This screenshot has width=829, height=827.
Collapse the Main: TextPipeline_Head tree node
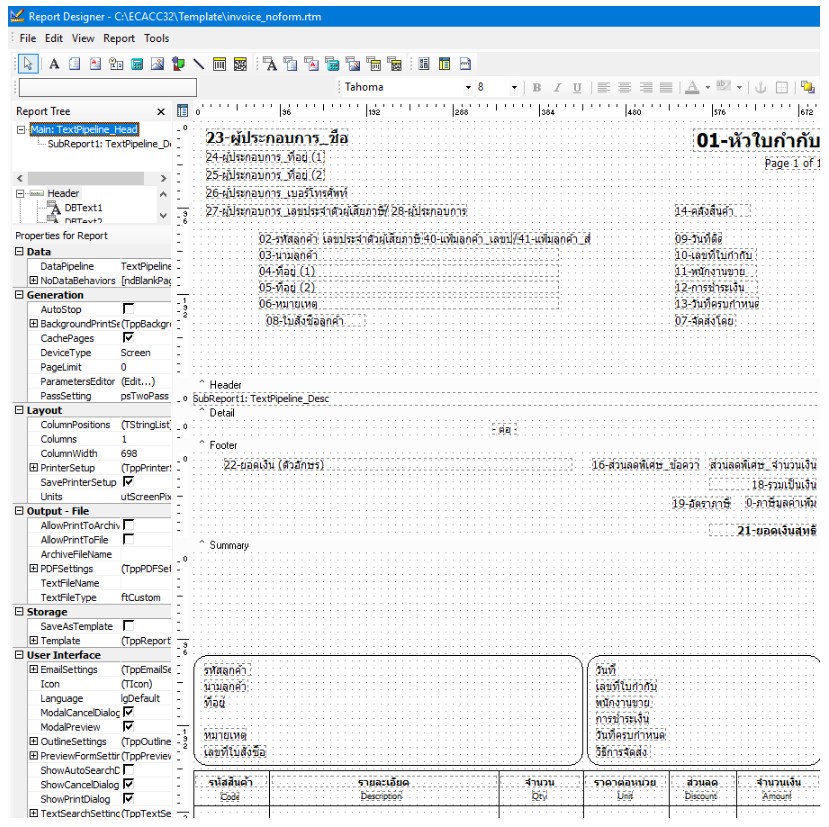coord(21,130)
